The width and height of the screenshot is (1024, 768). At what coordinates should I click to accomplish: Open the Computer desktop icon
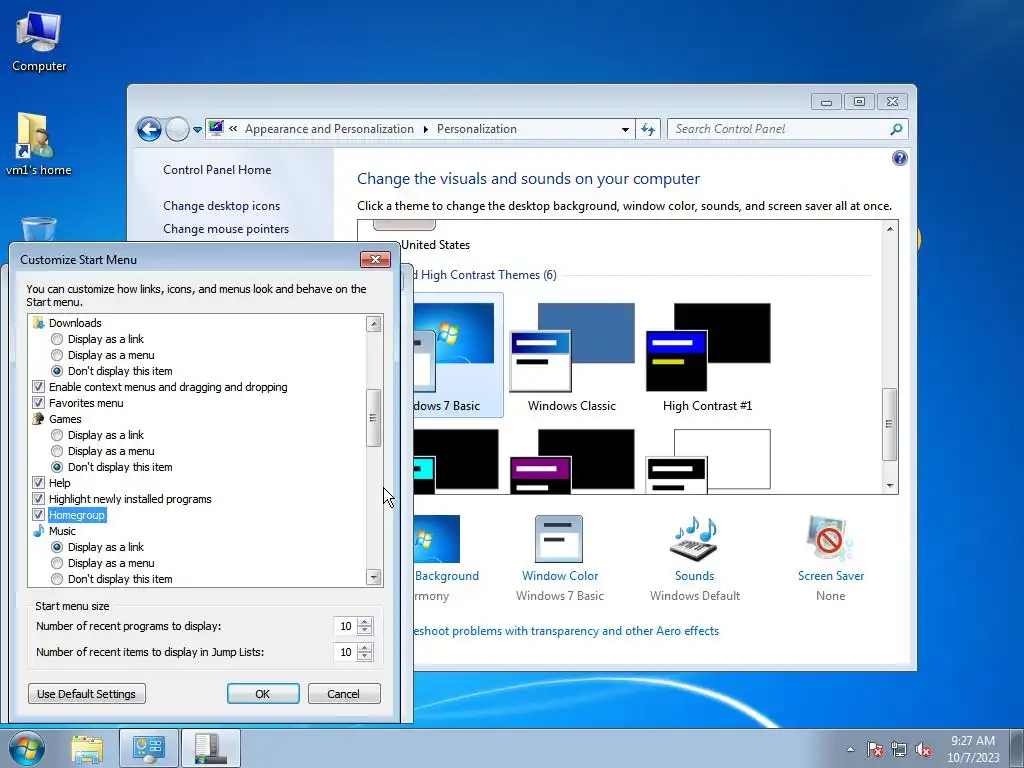39,42
